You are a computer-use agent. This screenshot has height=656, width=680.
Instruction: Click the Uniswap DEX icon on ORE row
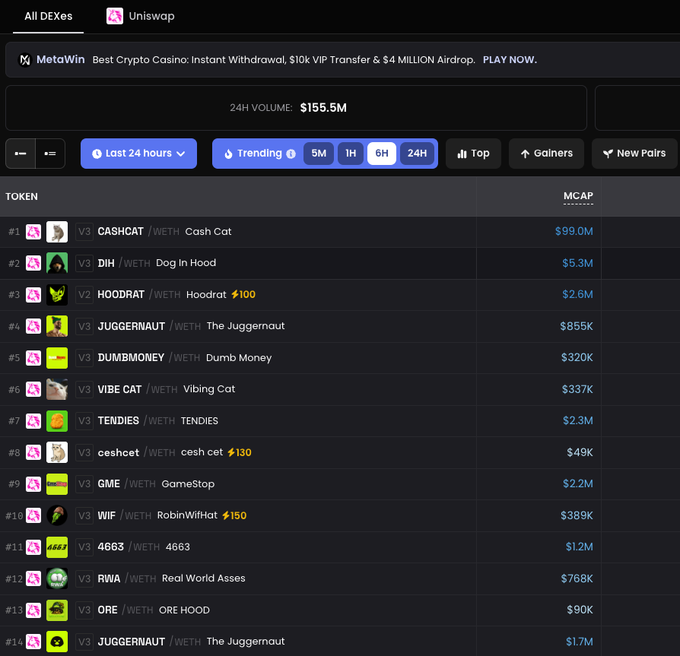click(x=33, y=610)
